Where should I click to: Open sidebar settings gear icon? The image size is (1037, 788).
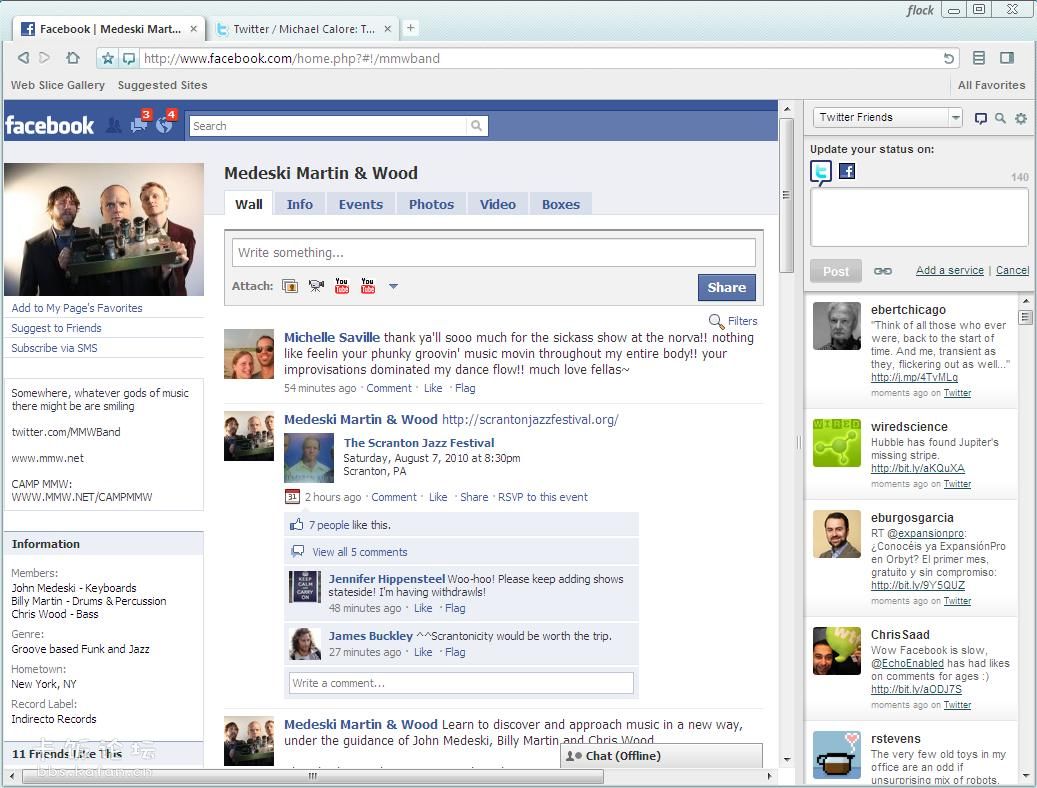point(1020,118)
